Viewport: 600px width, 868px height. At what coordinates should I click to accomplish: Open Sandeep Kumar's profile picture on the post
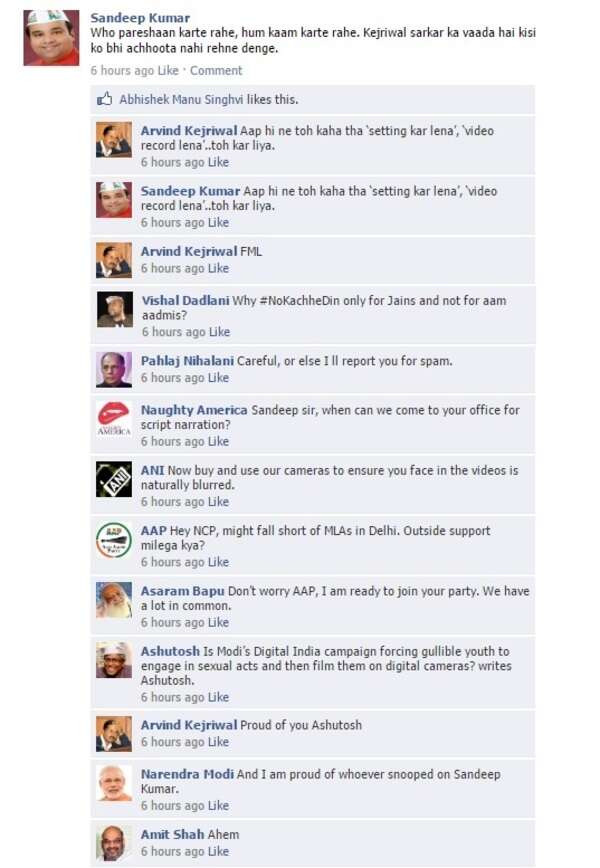(x=51, y=38)
